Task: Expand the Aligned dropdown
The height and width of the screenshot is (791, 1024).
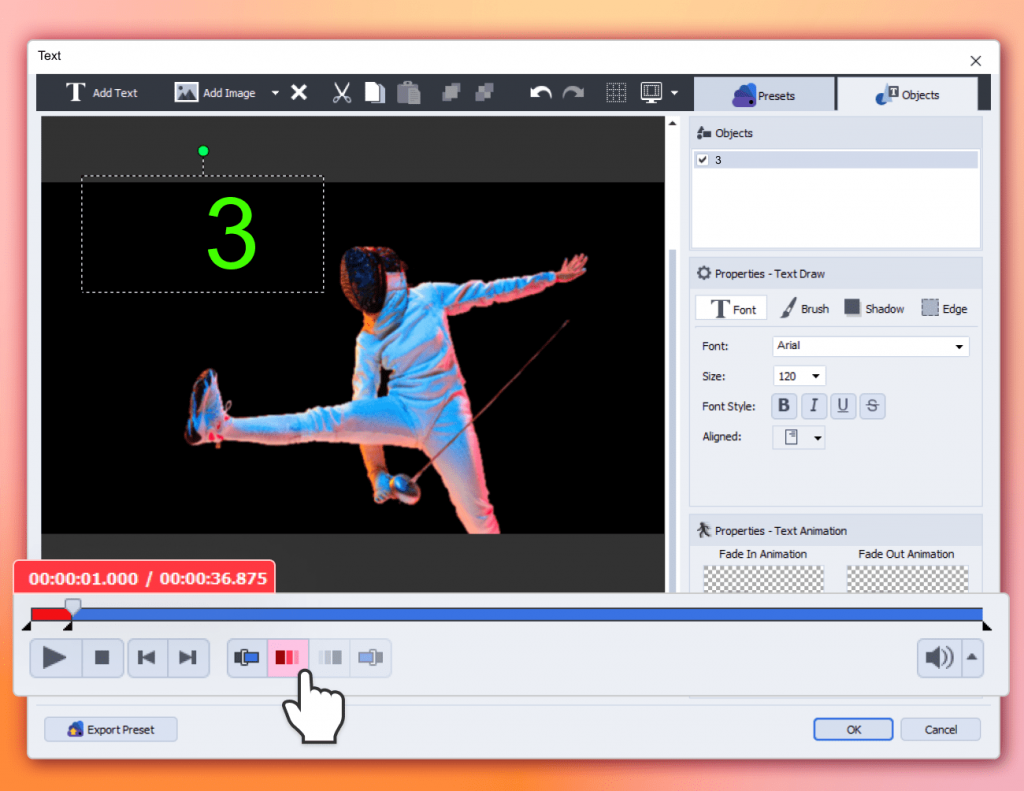Action: [x=799, y=437]
